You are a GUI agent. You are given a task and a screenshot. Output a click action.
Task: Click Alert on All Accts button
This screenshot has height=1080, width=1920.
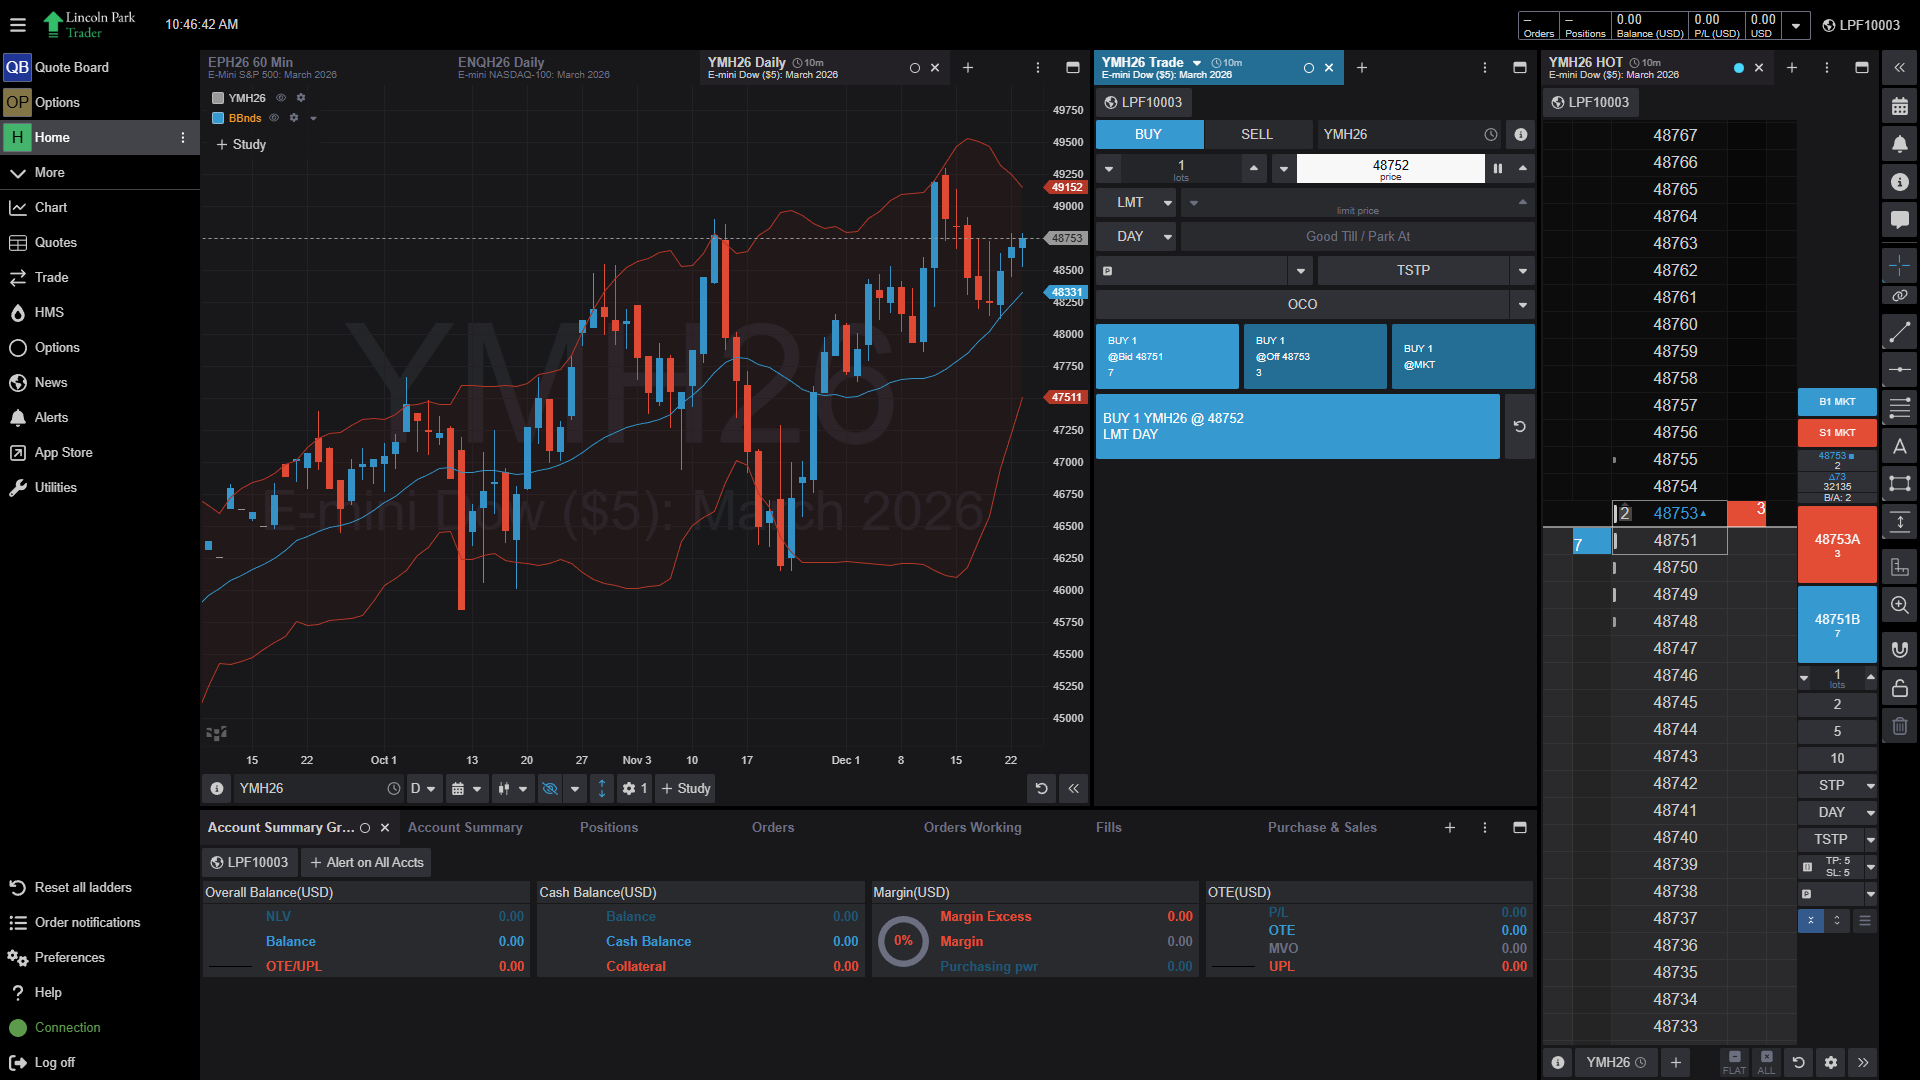367,862
